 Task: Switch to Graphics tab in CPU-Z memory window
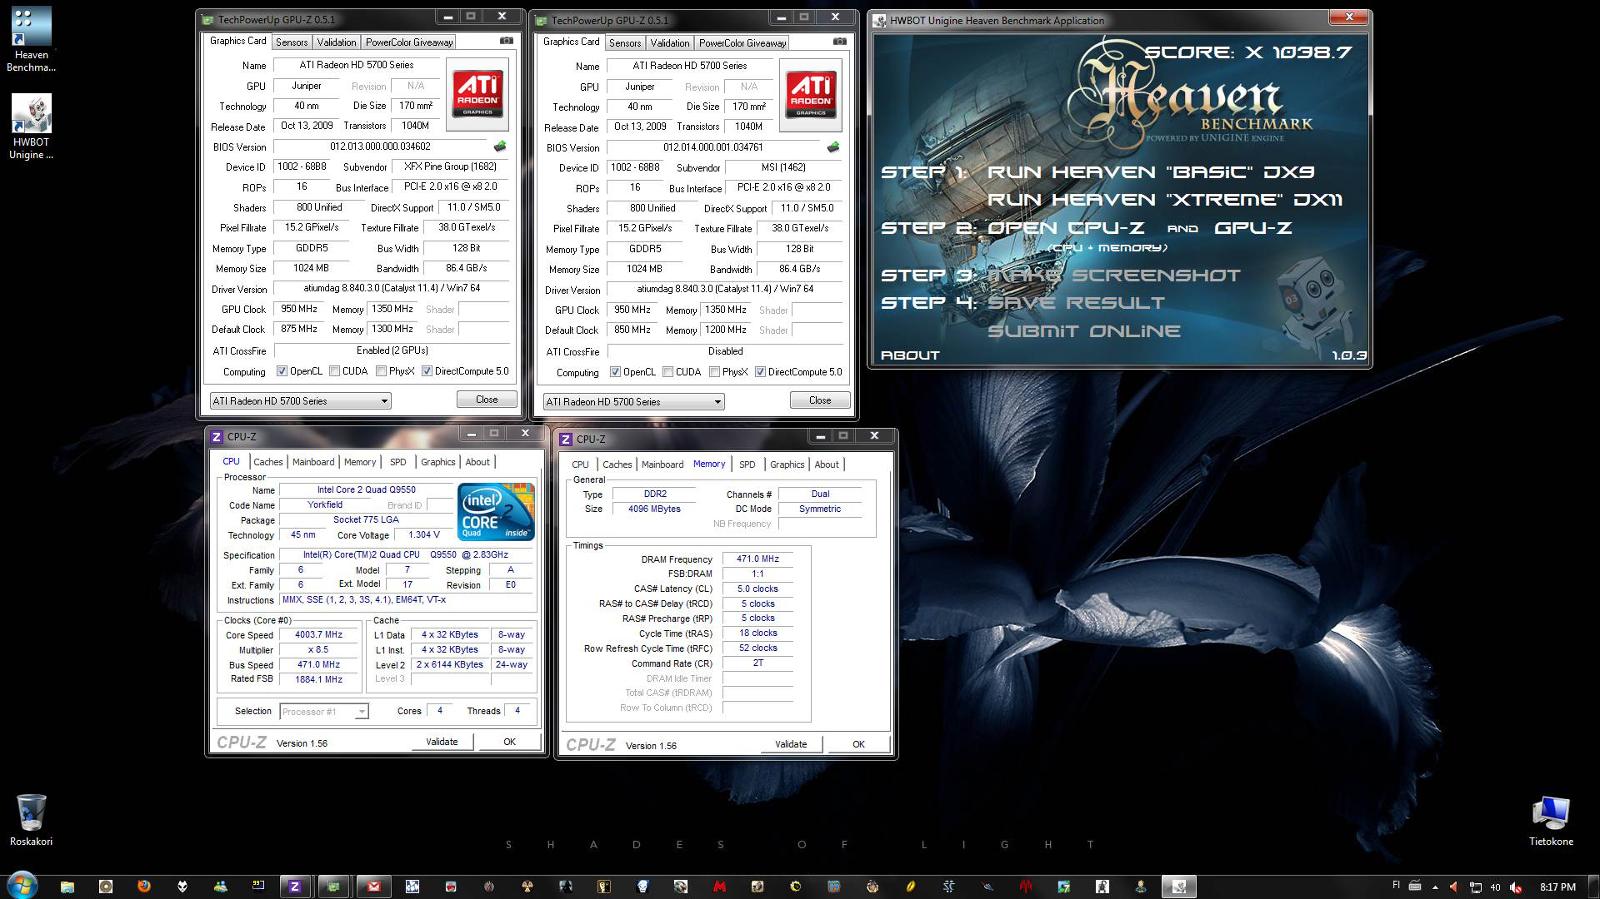(787, 464)
